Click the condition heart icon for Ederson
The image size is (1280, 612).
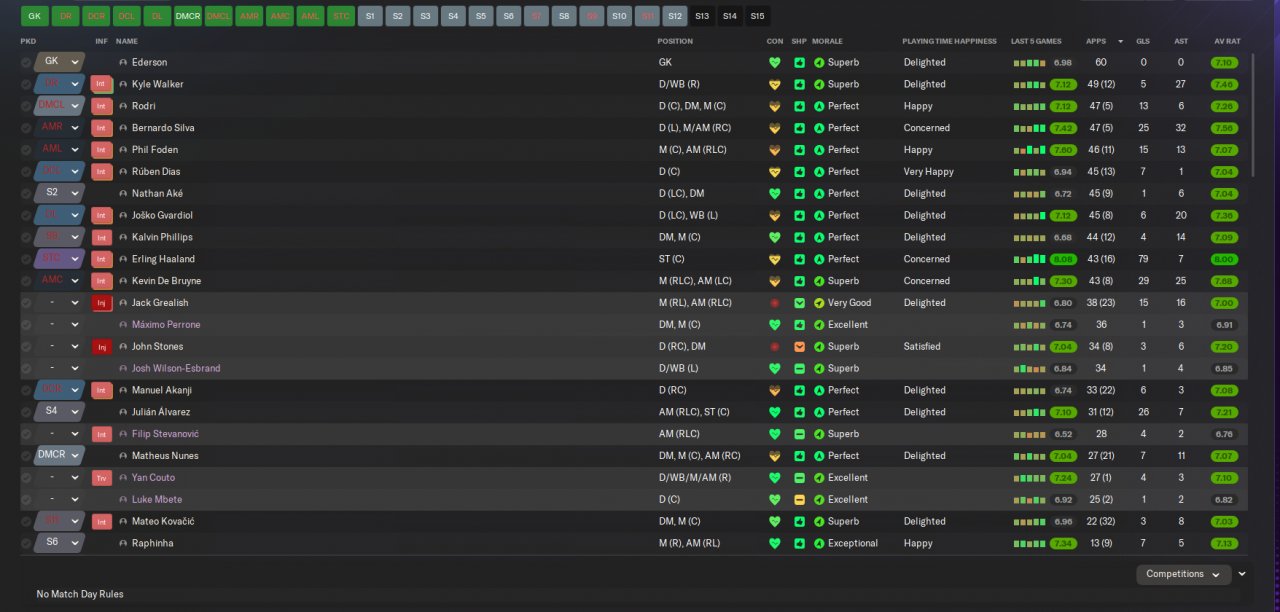tap(774, 62)
